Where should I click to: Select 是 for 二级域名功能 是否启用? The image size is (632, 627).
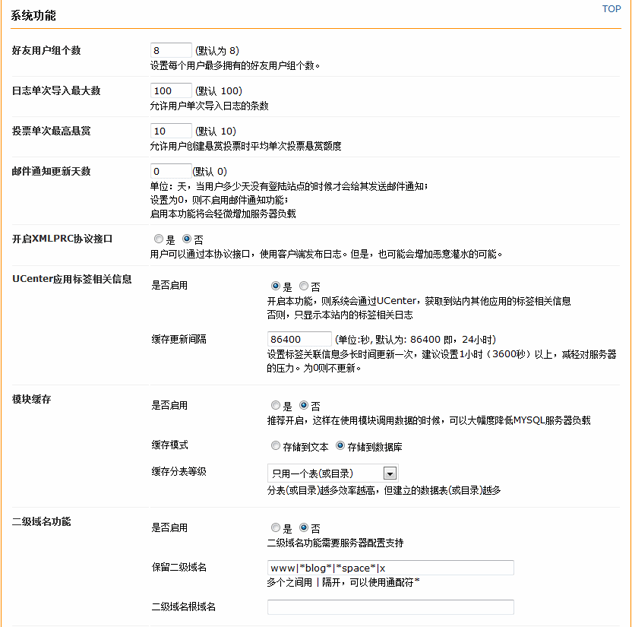pyautogui.click(x=275, y=527)
